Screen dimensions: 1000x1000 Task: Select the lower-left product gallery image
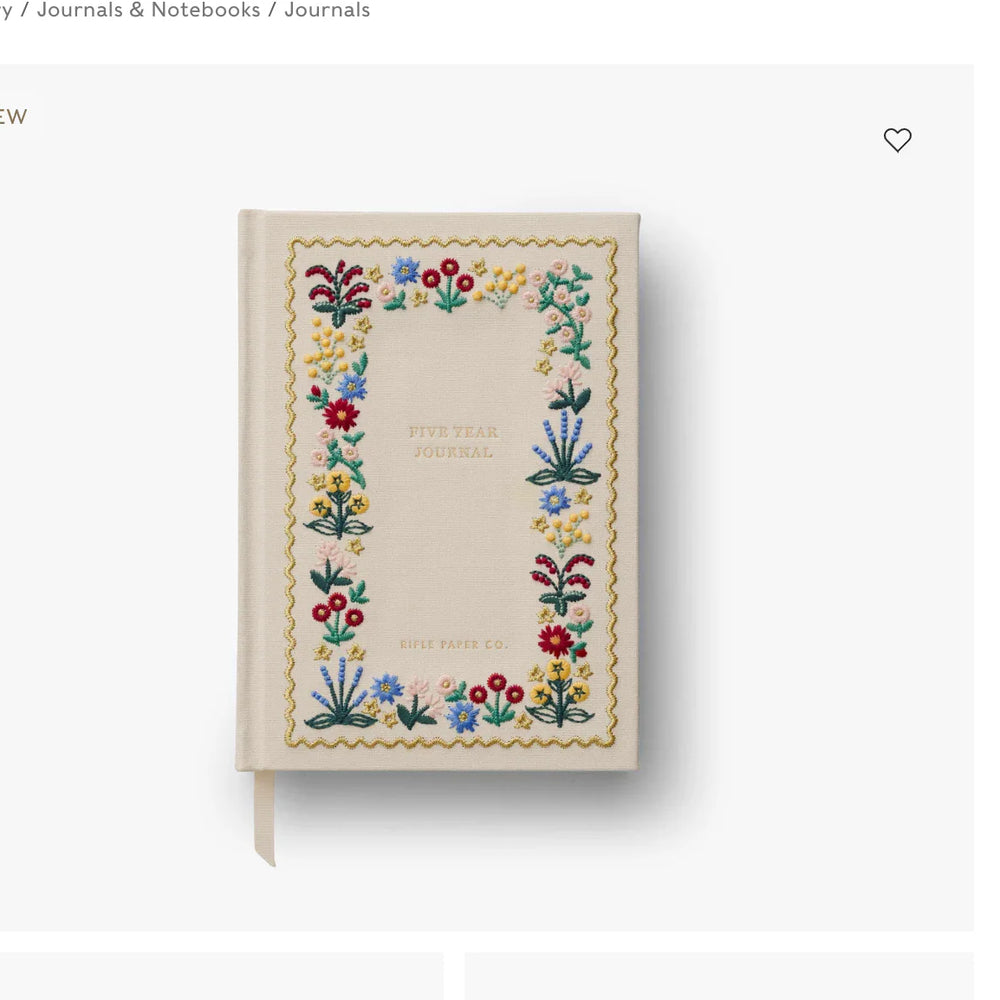point(221,976)
